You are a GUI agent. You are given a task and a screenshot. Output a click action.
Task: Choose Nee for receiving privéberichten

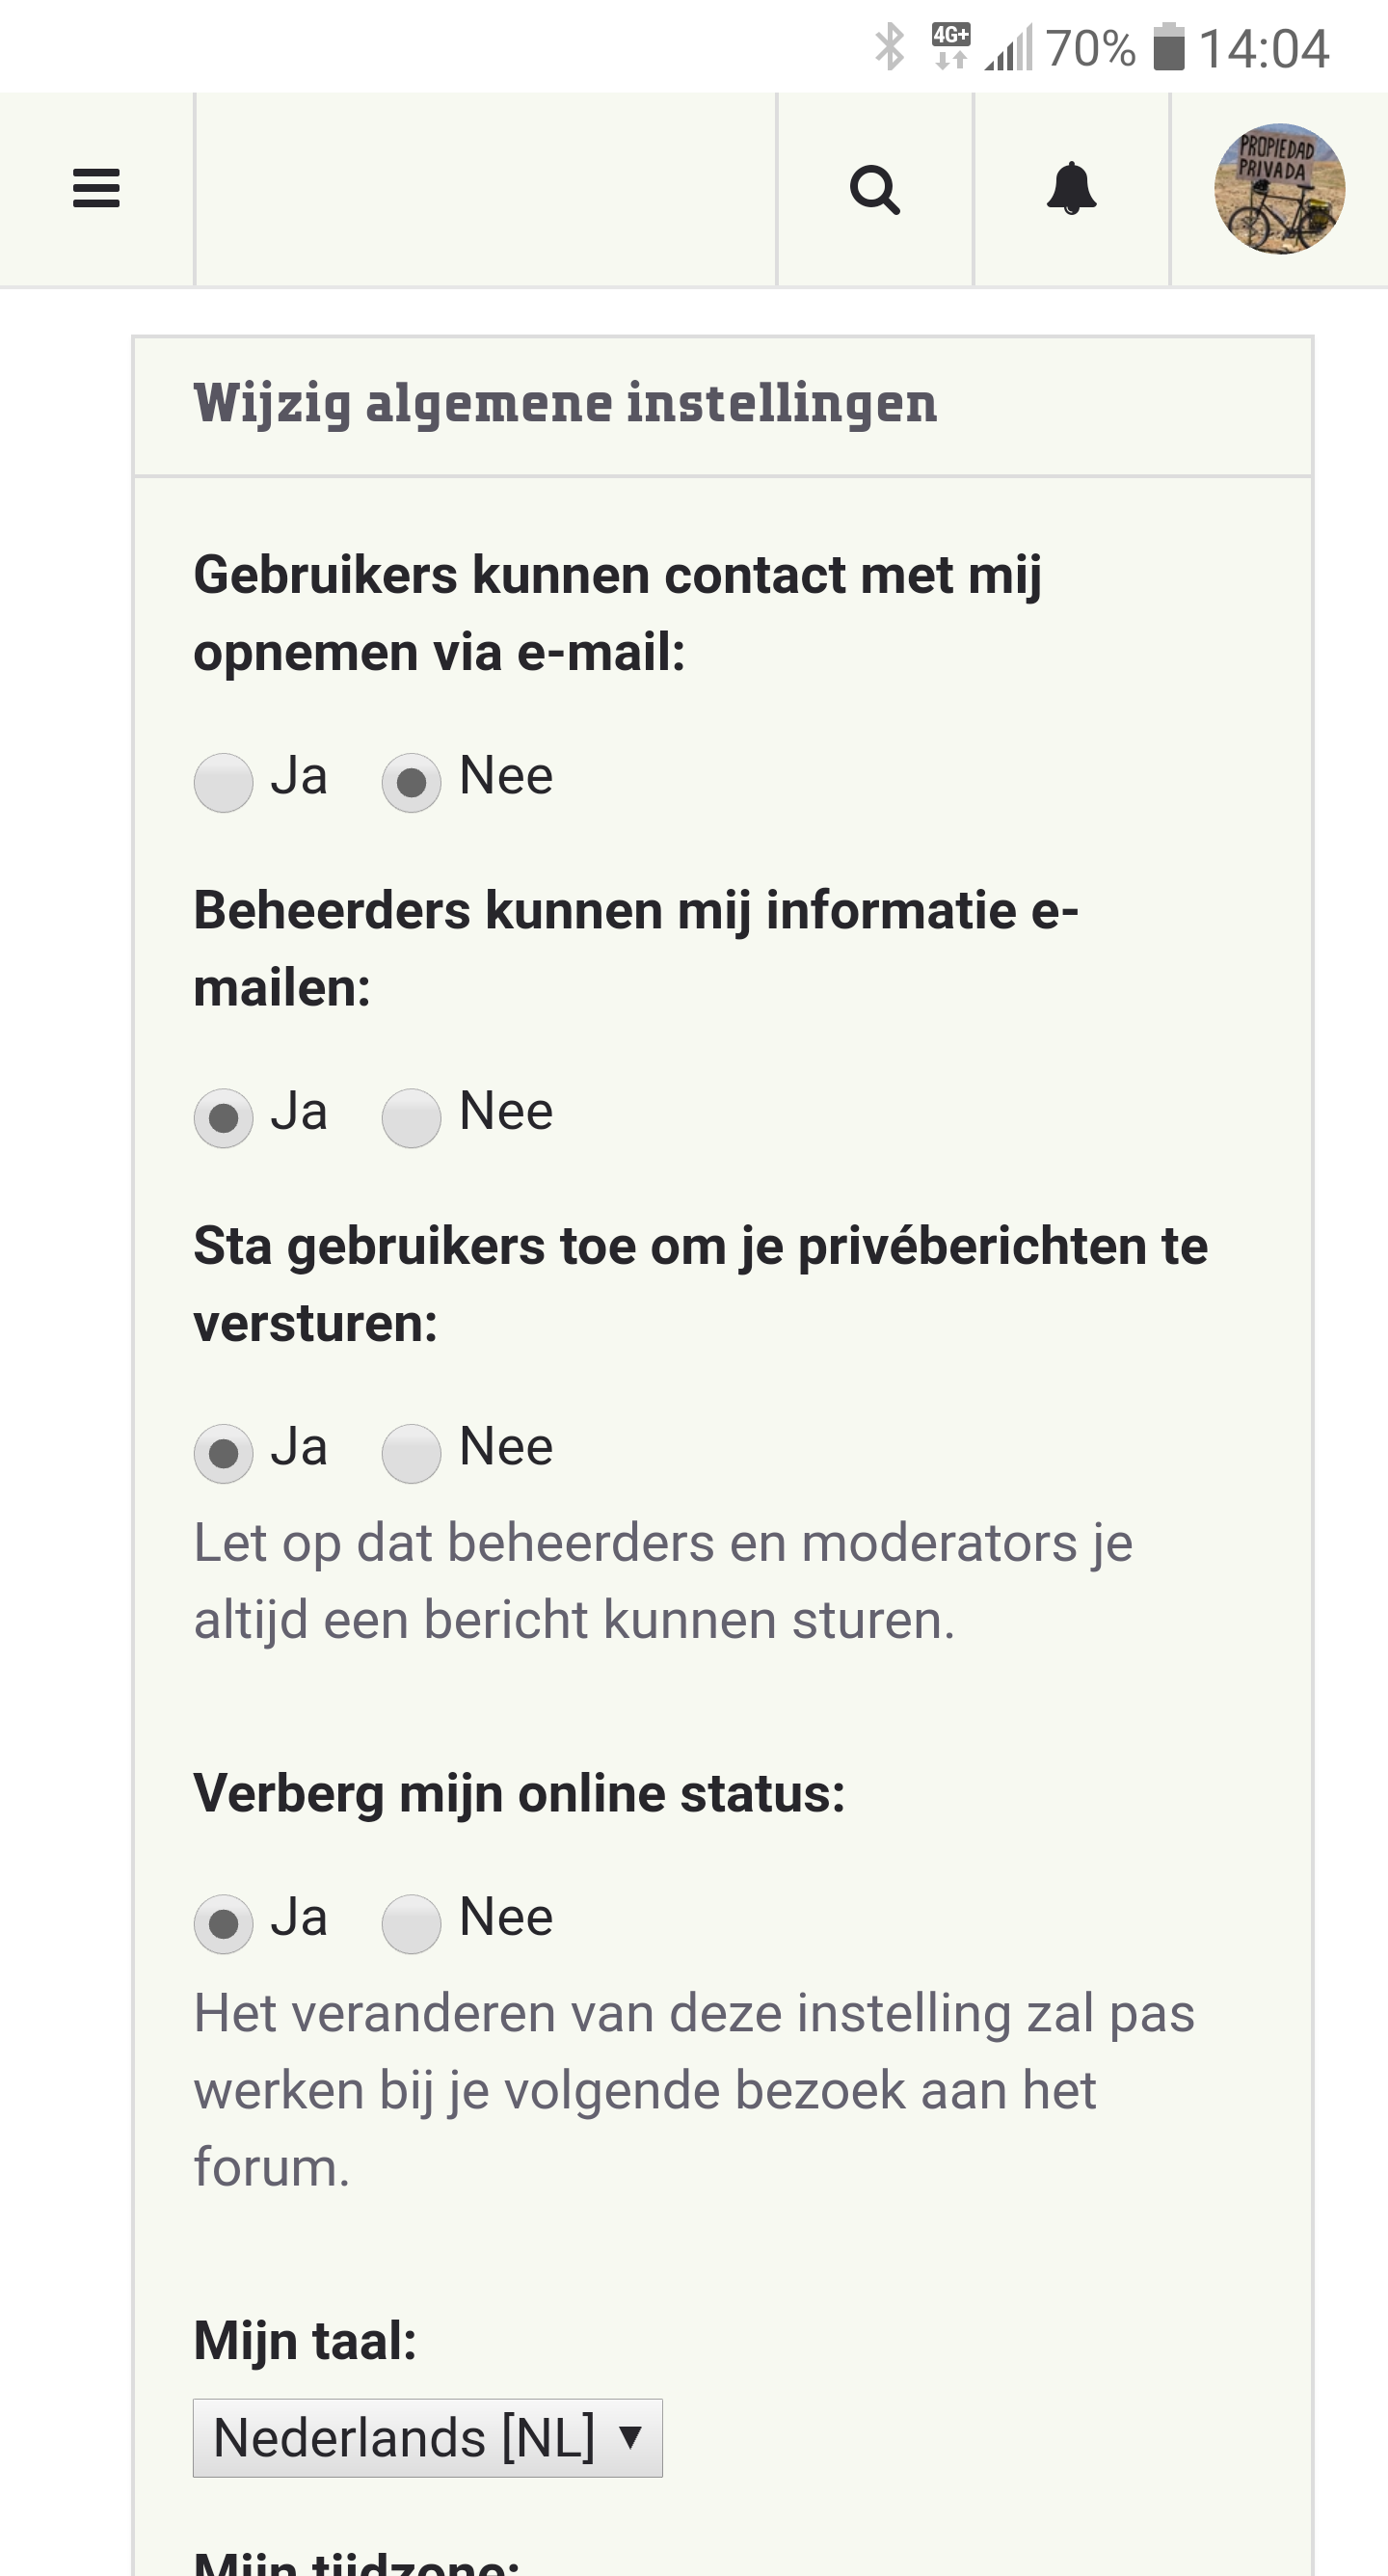[411, 1453]
